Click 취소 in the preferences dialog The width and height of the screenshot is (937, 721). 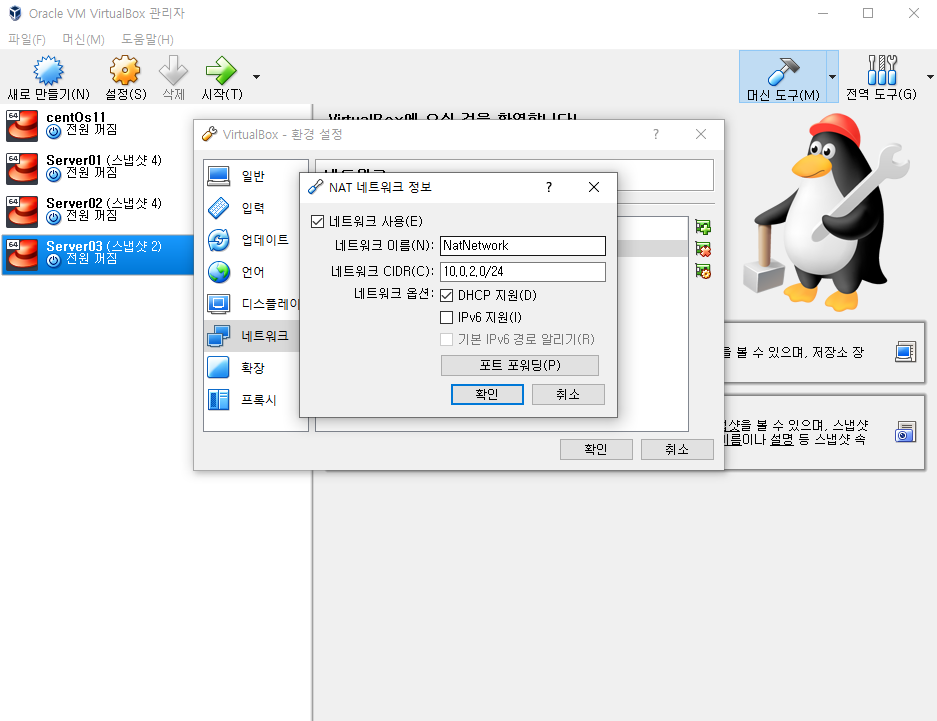pos(677,449)
